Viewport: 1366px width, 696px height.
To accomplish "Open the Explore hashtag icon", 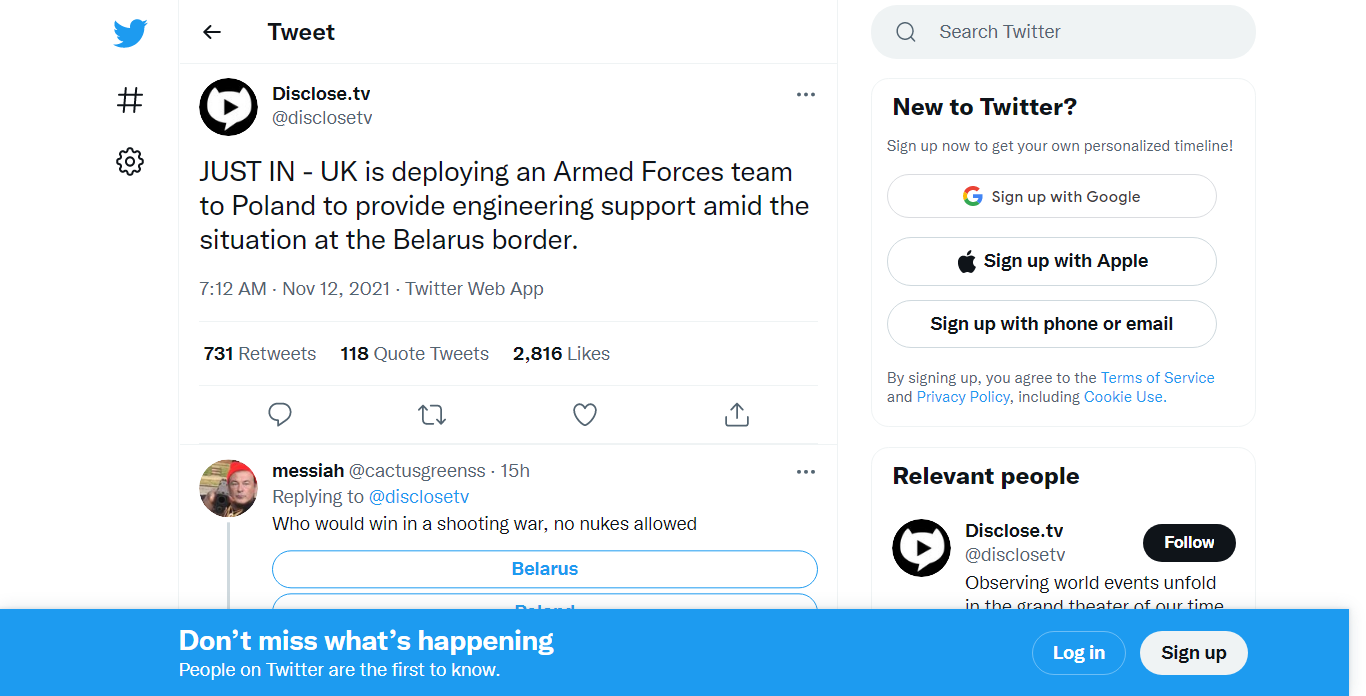I will (130, 100).
